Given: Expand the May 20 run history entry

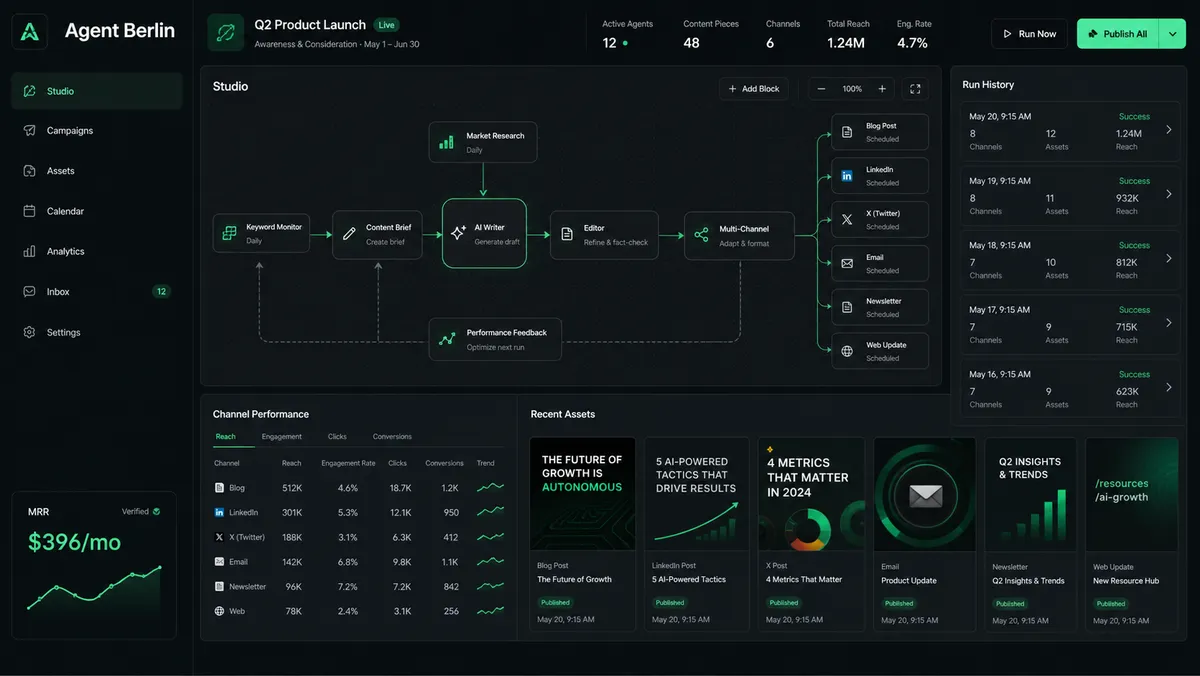Looking at the screenshot, I should 1169,130.
